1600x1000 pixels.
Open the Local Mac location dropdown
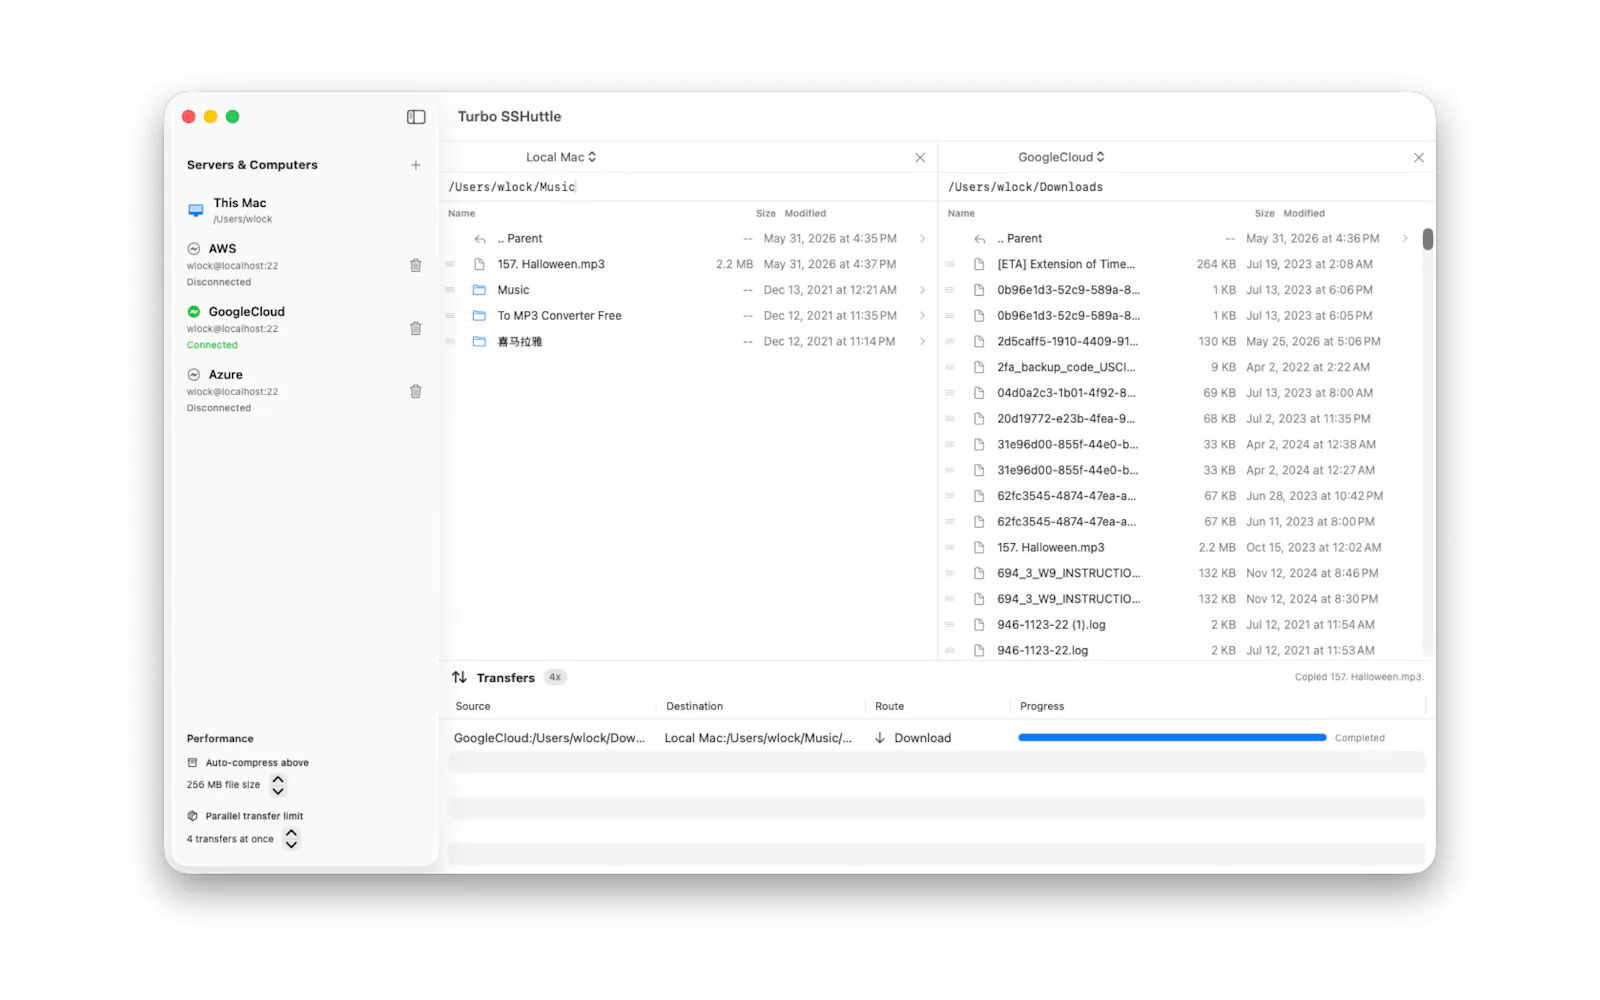tap(561, 157)
